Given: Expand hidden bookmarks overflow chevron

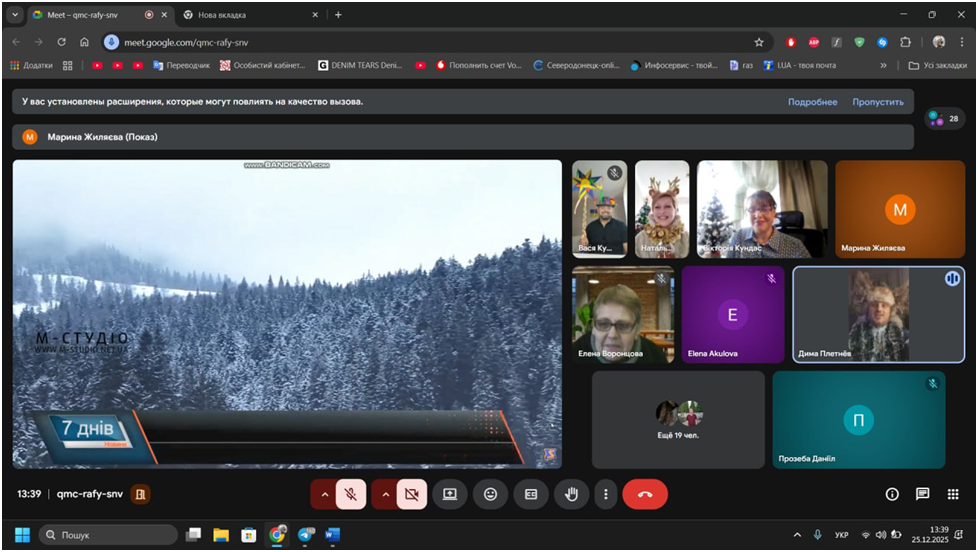Looking at the screenshot, I should [x=883, y=65].
